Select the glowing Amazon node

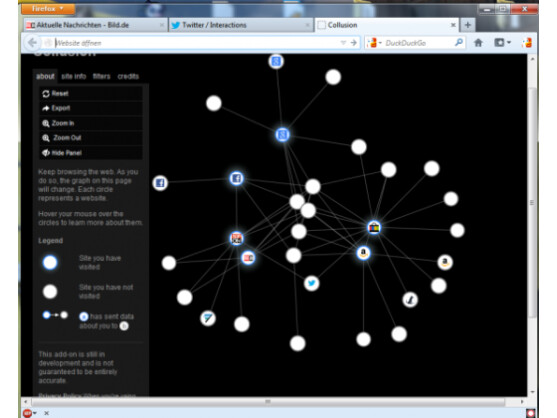tap(363, 253)
